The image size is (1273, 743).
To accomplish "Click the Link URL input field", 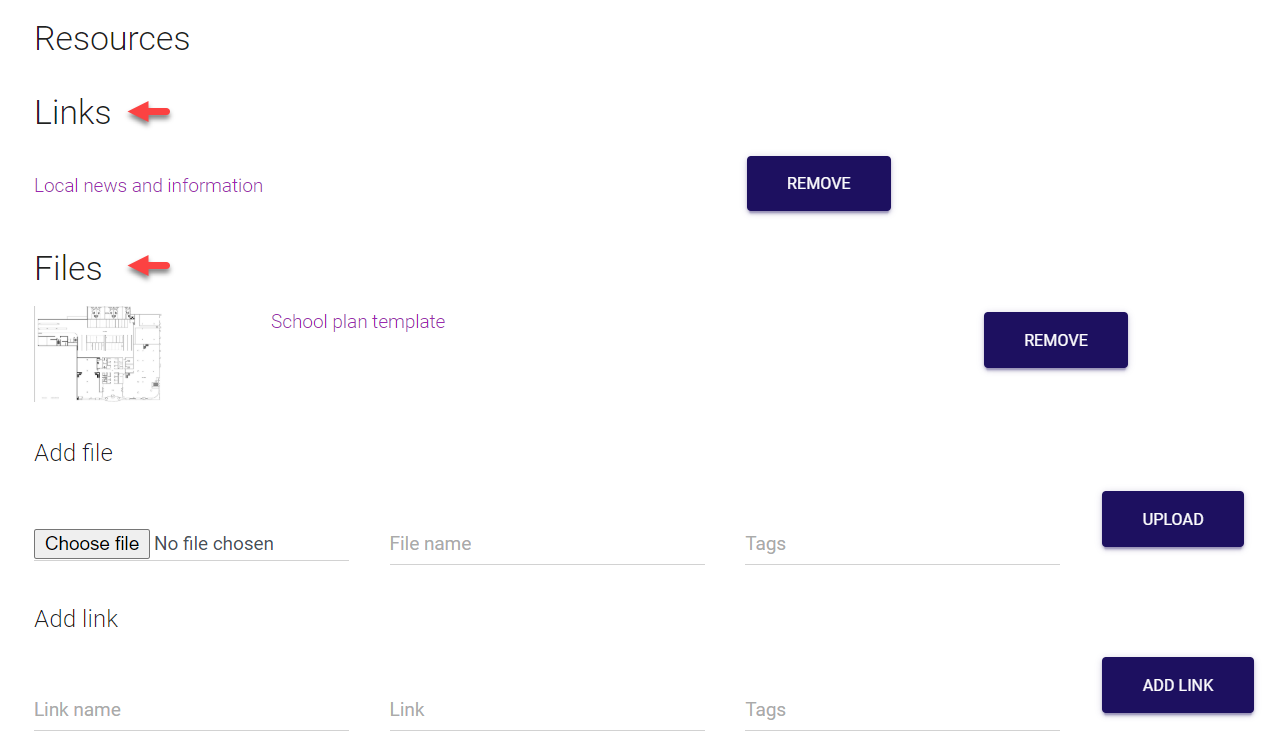I will [546, 710].
